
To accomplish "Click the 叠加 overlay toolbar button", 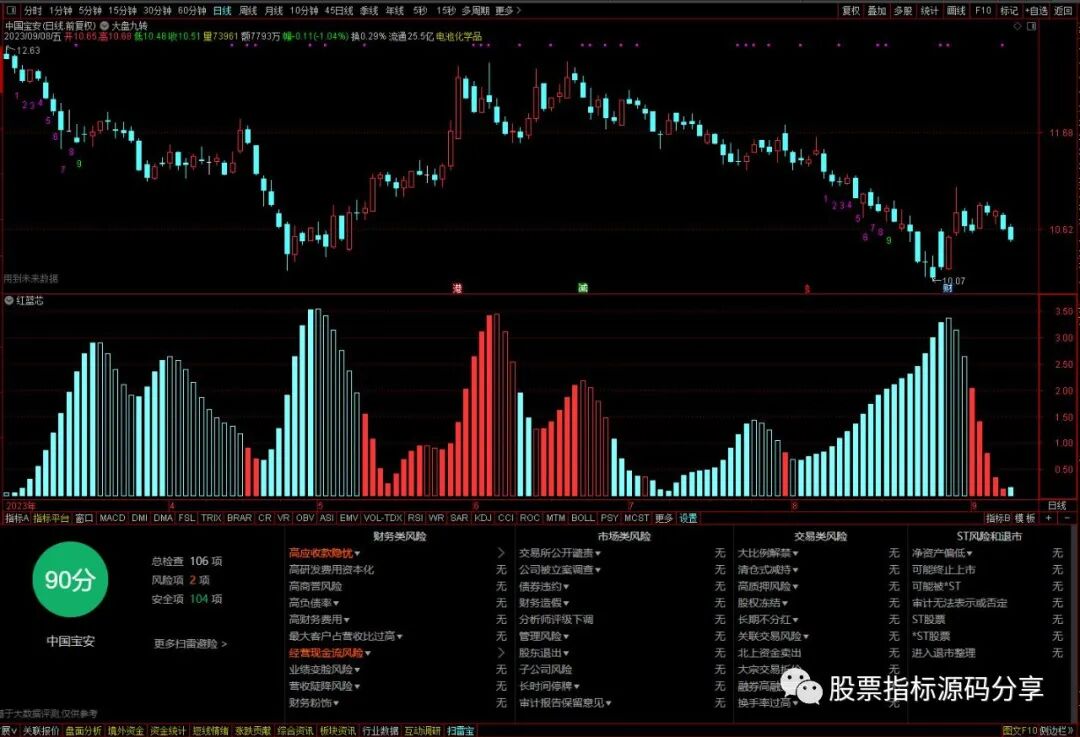I will [877, 10].
